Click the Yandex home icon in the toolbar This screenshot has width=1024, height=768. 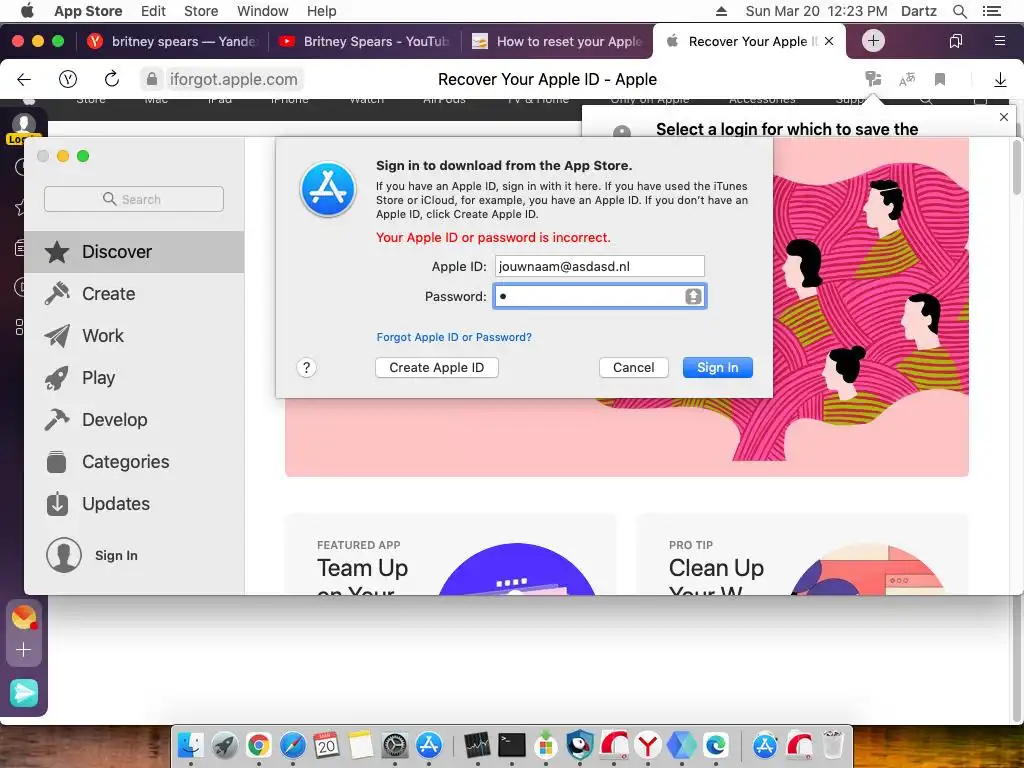pos(68,80)
